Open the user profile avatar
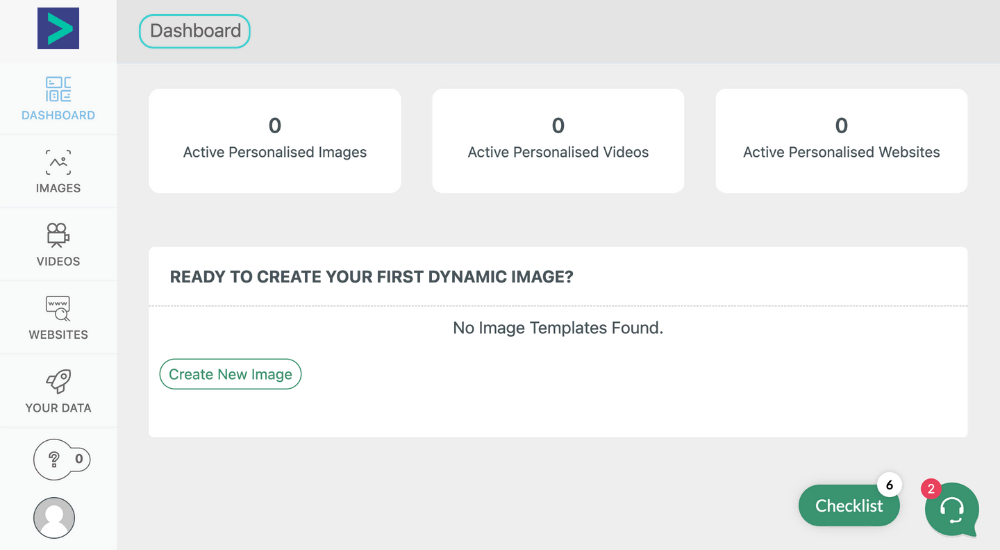Image resolution: width=1000 pixels, height=550 pixels. click(54, 518)
